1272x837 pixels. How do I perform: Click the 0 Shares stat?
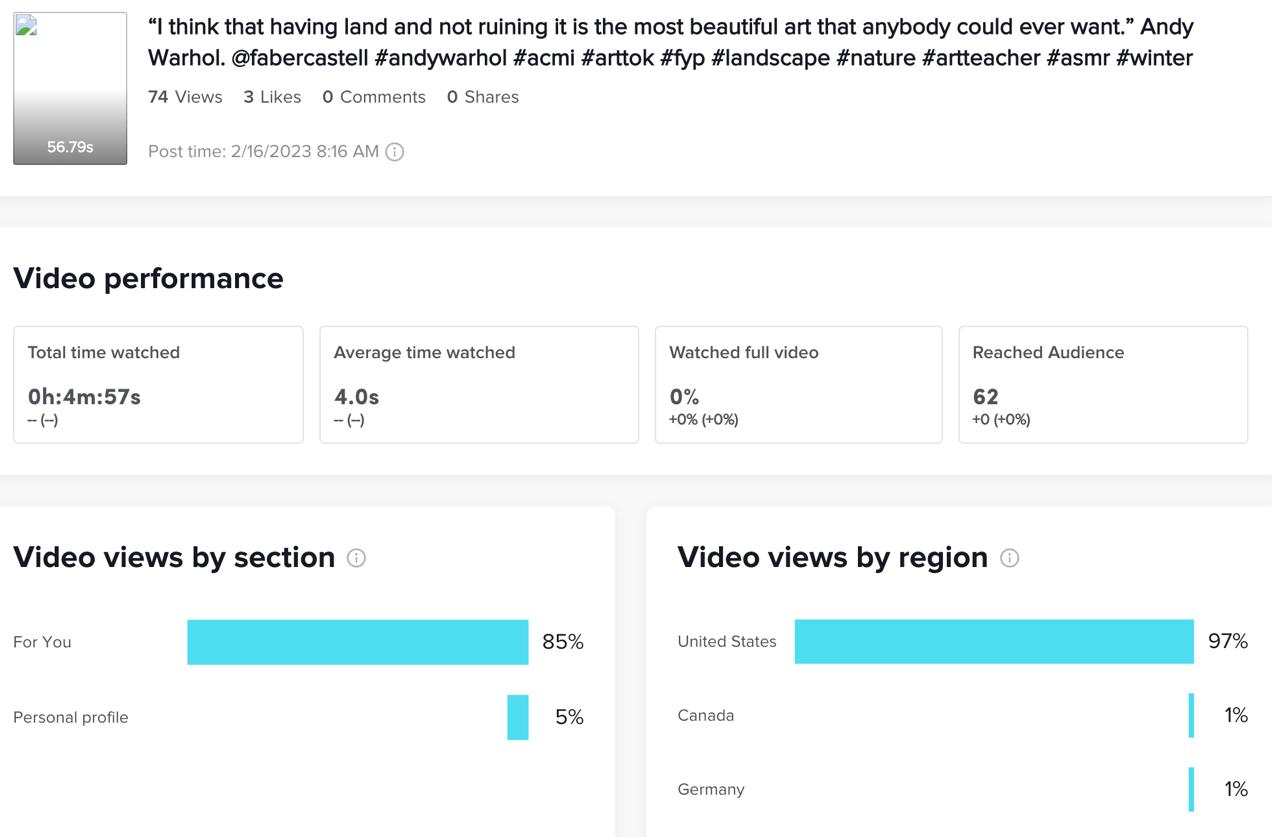click(x=483, y=97)
